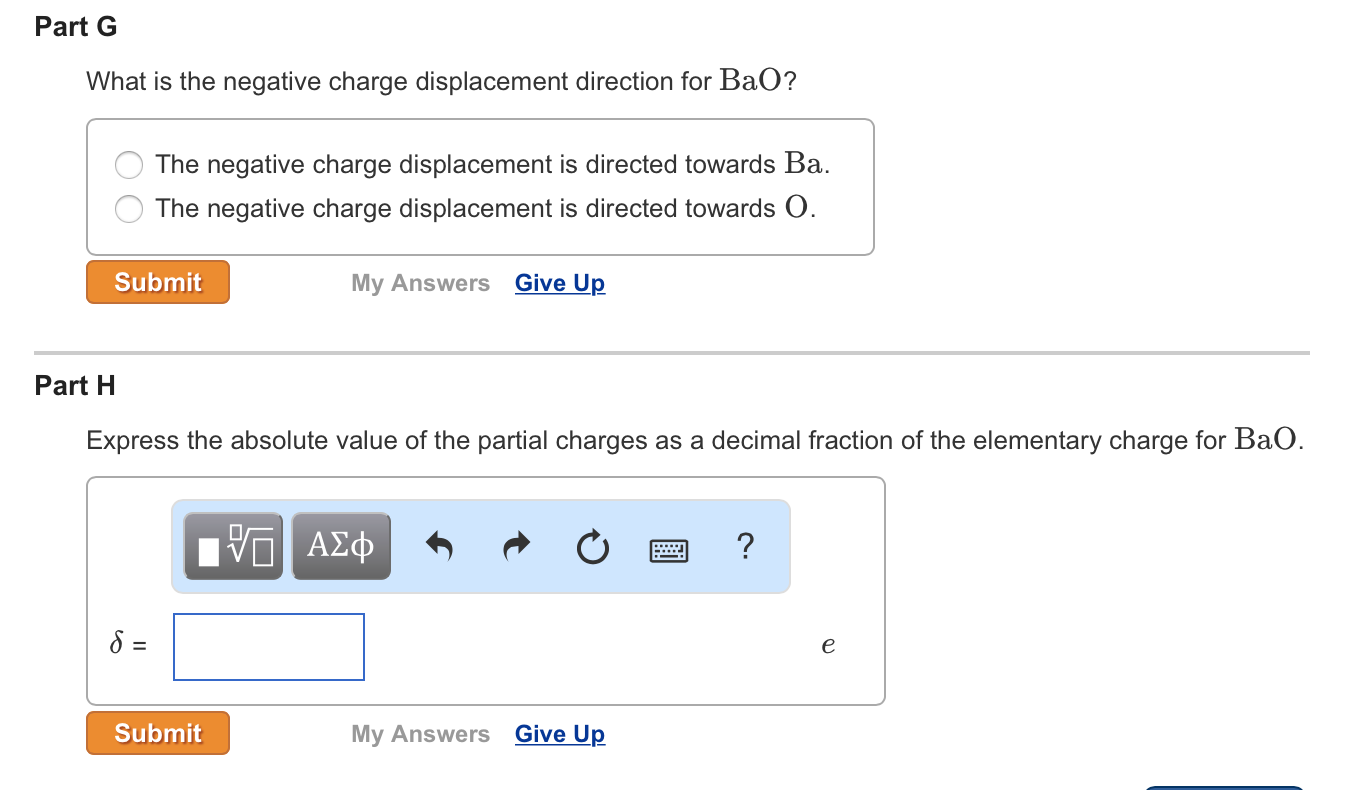The height and width of the screenshot is (790, 1360).
Task: View My Answers for Part G
Action: (420, 283)
